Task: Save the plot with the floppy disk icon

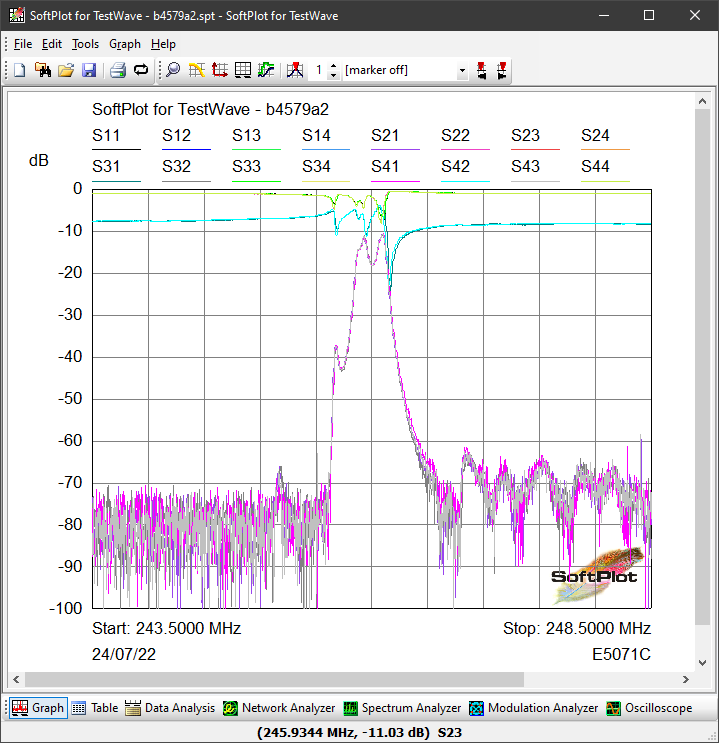Action: pyautogui.click(x=88, y=70)
